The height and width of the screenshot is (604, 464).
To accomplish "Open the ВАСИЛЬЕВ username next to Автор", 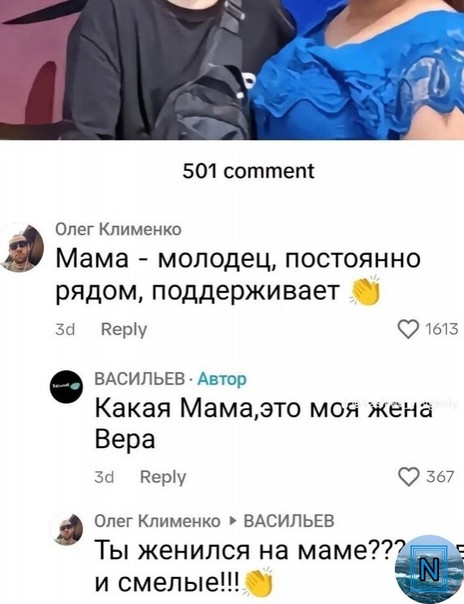I will tap(140, 379).
